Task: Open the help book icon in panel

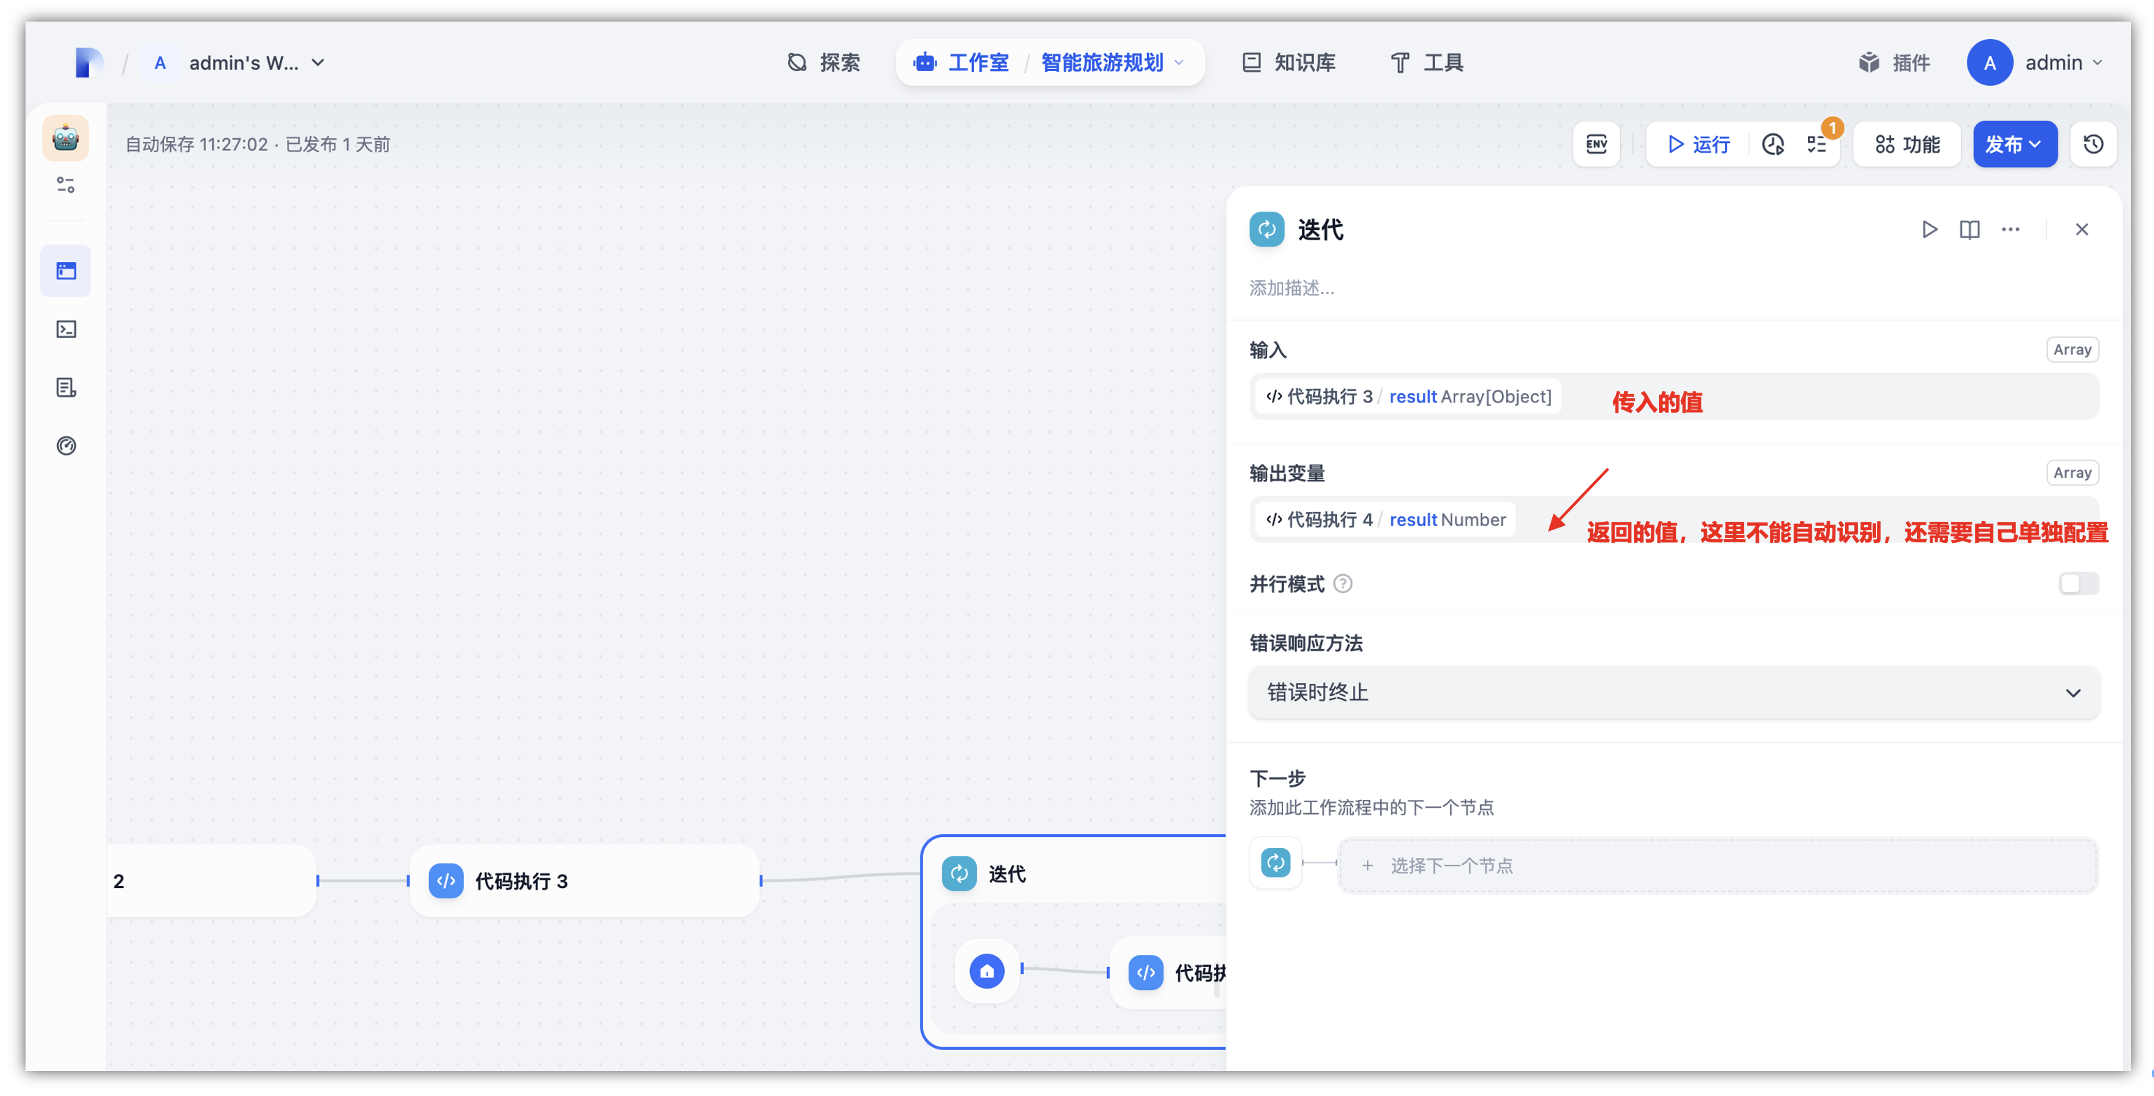Action: coord(1969,229)
